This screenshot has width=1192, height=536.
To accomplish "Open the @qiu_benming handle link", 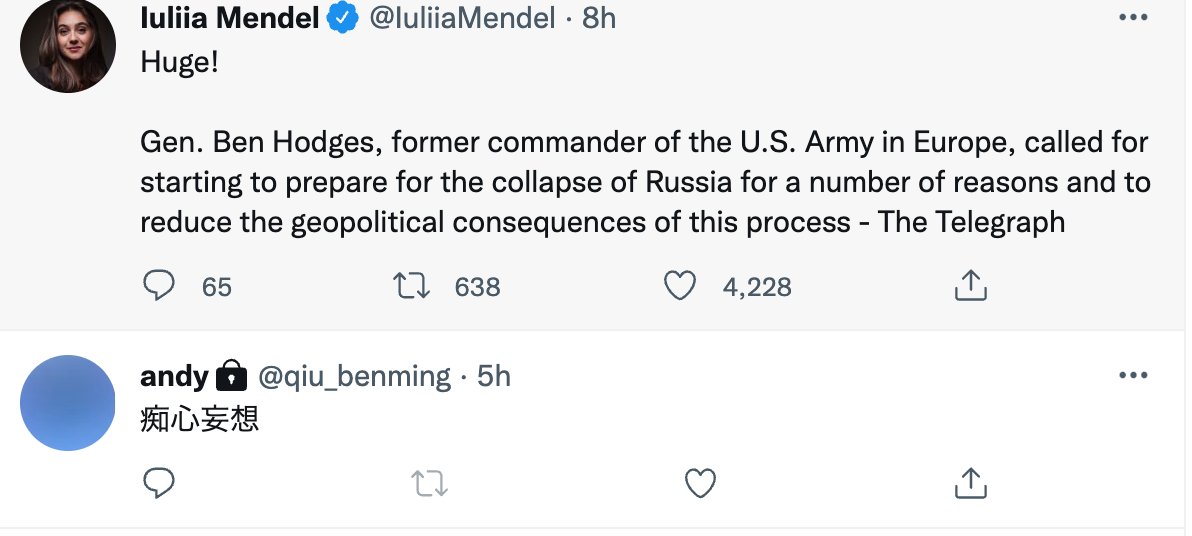I will [x=355, y=376].
